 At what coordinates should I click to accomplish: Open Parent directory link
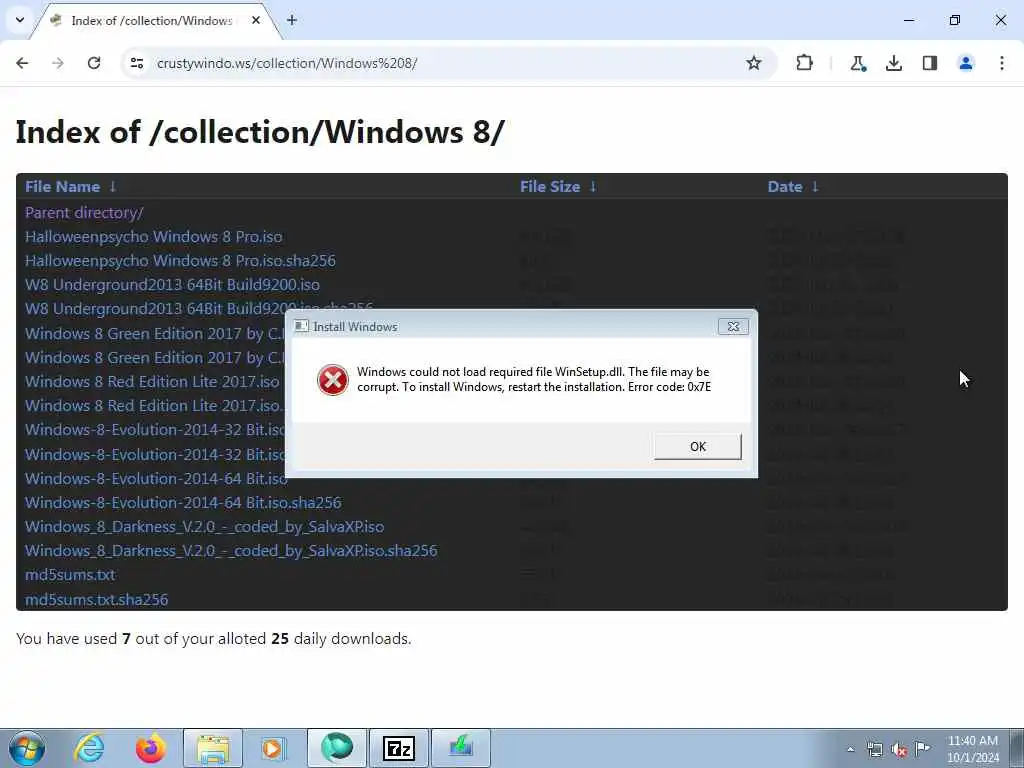point(84,213)
